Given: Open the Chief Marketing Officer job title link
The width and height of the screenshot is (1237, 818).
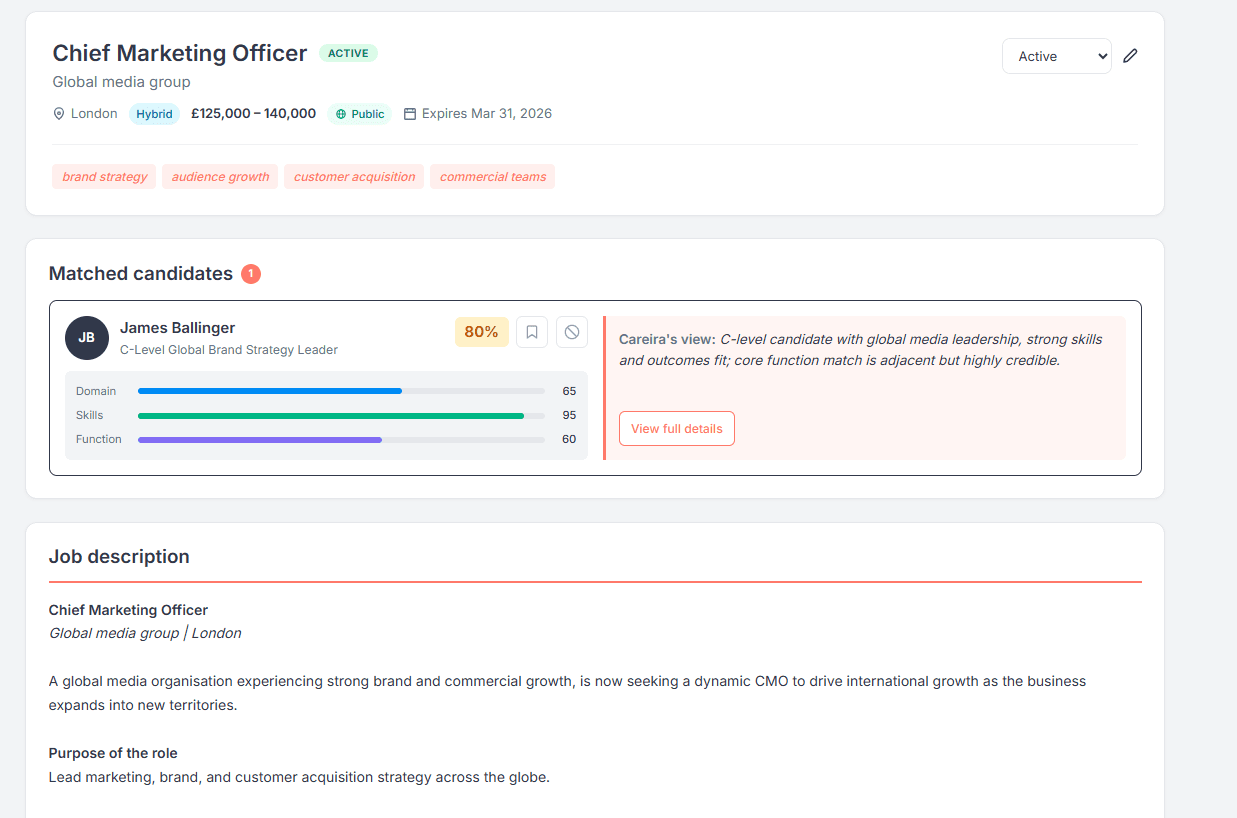Looking at the screenshot, I should (179, 52).
